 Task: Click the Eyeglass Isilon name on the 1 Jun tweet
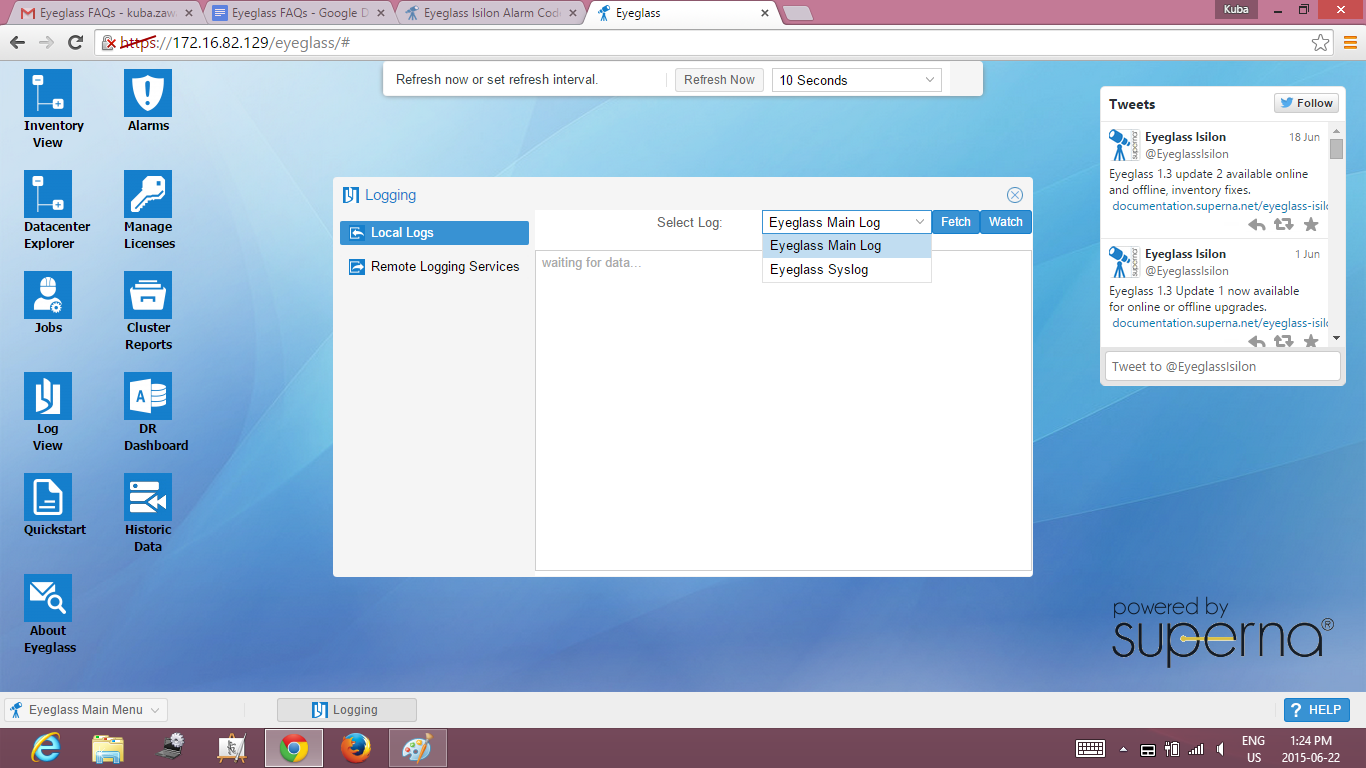pos(1185,254)
